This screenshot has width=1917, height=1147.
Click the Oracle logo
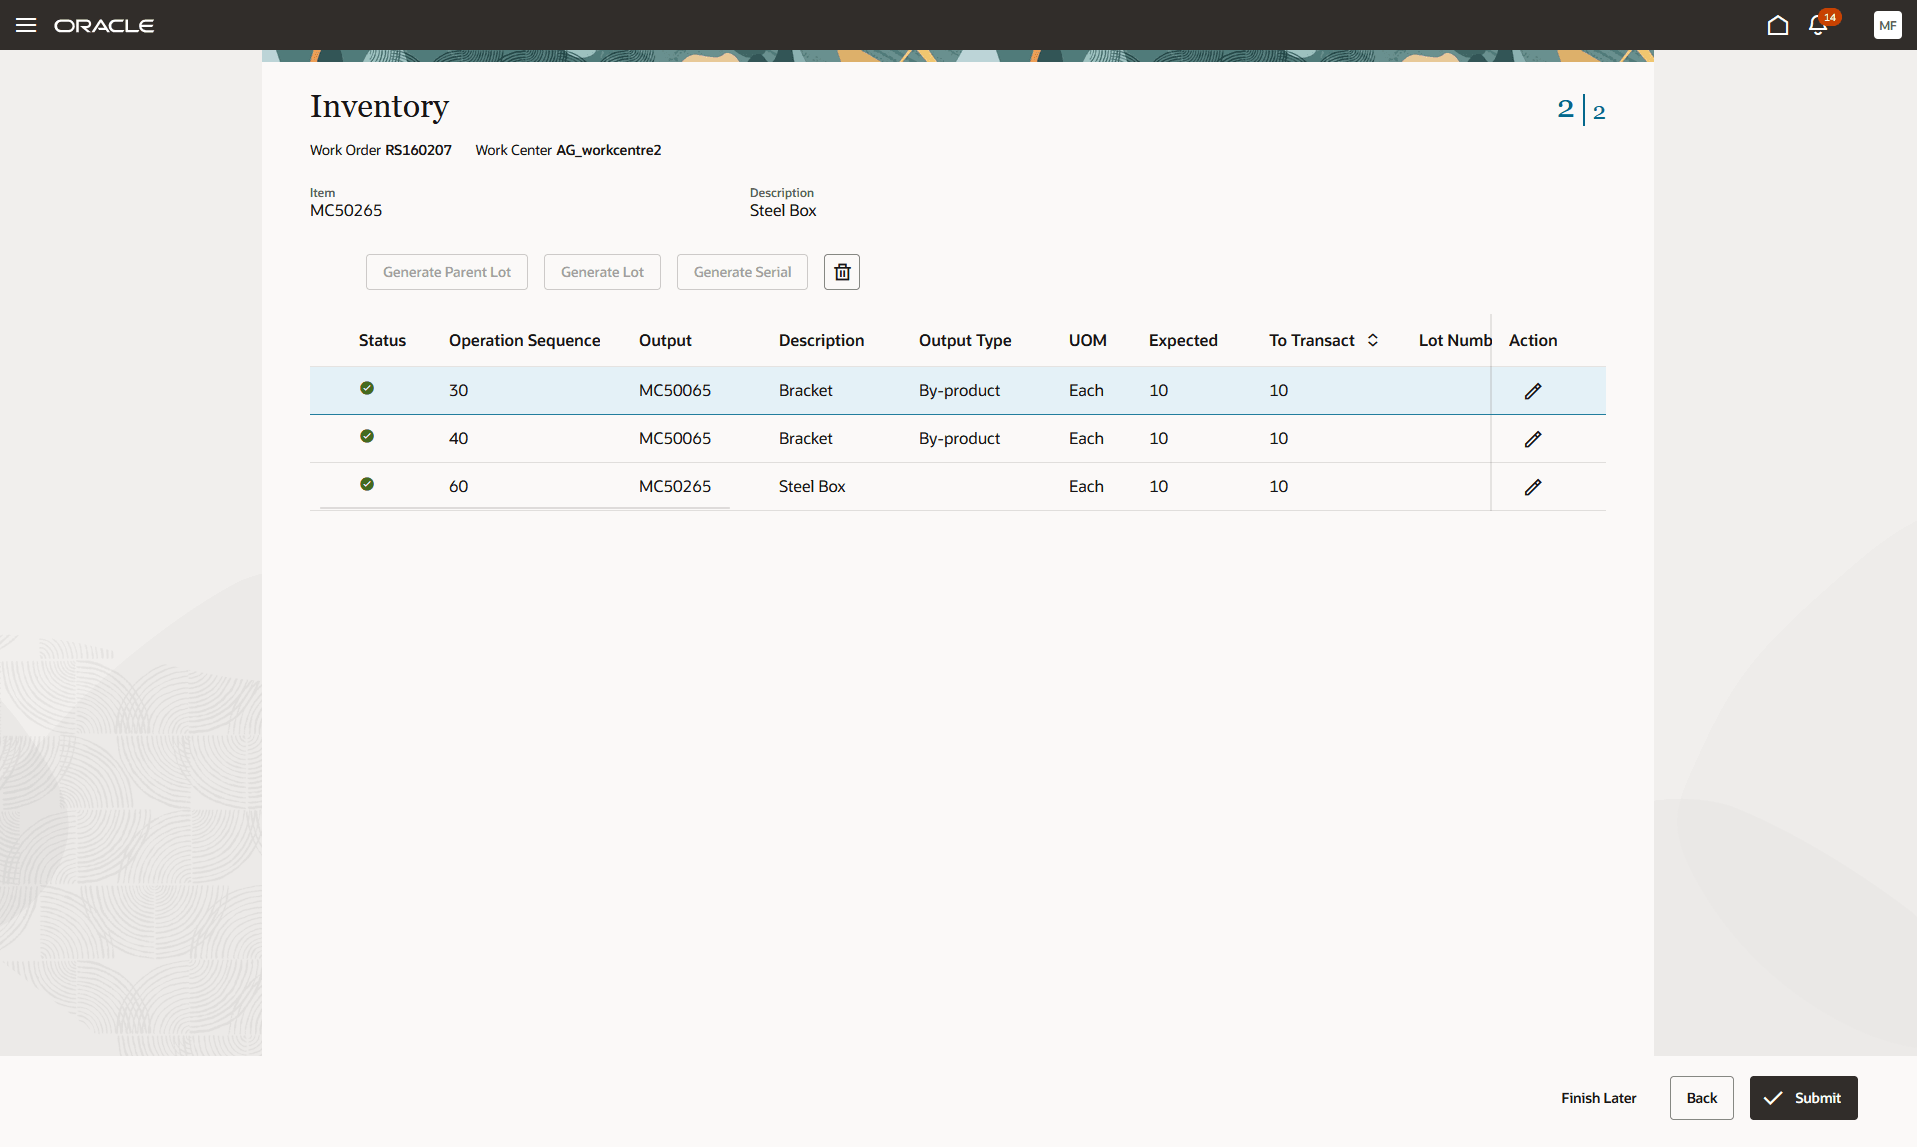(105, 25)
